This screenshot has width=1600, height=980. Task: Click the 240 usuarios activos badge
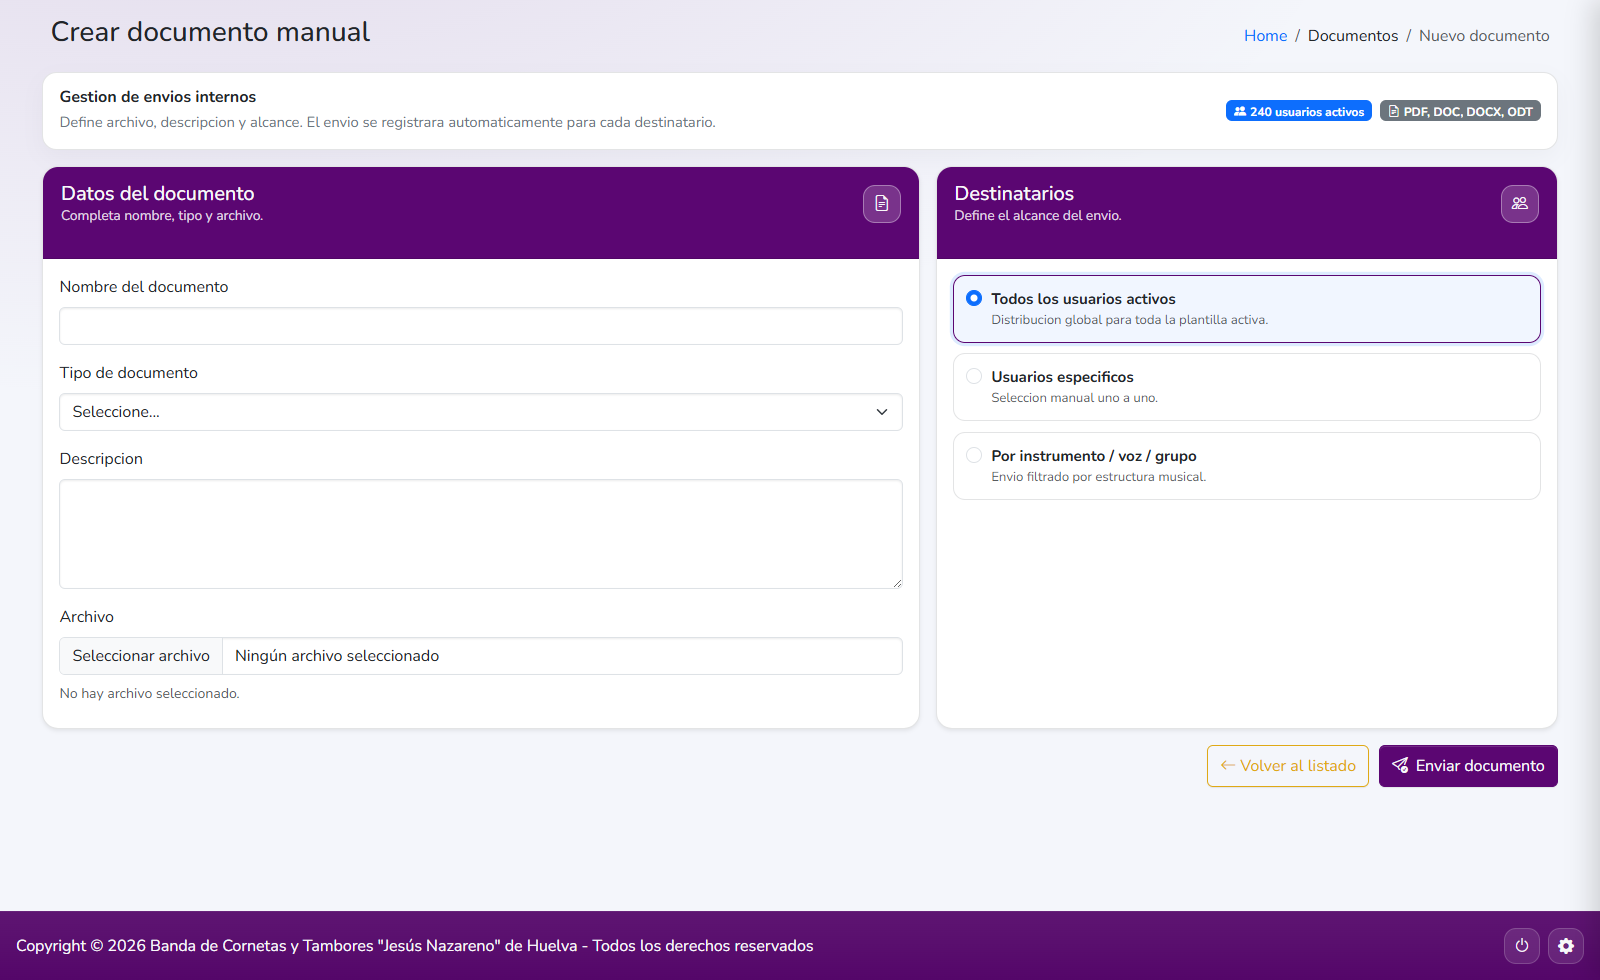(x=1298, y=111)
